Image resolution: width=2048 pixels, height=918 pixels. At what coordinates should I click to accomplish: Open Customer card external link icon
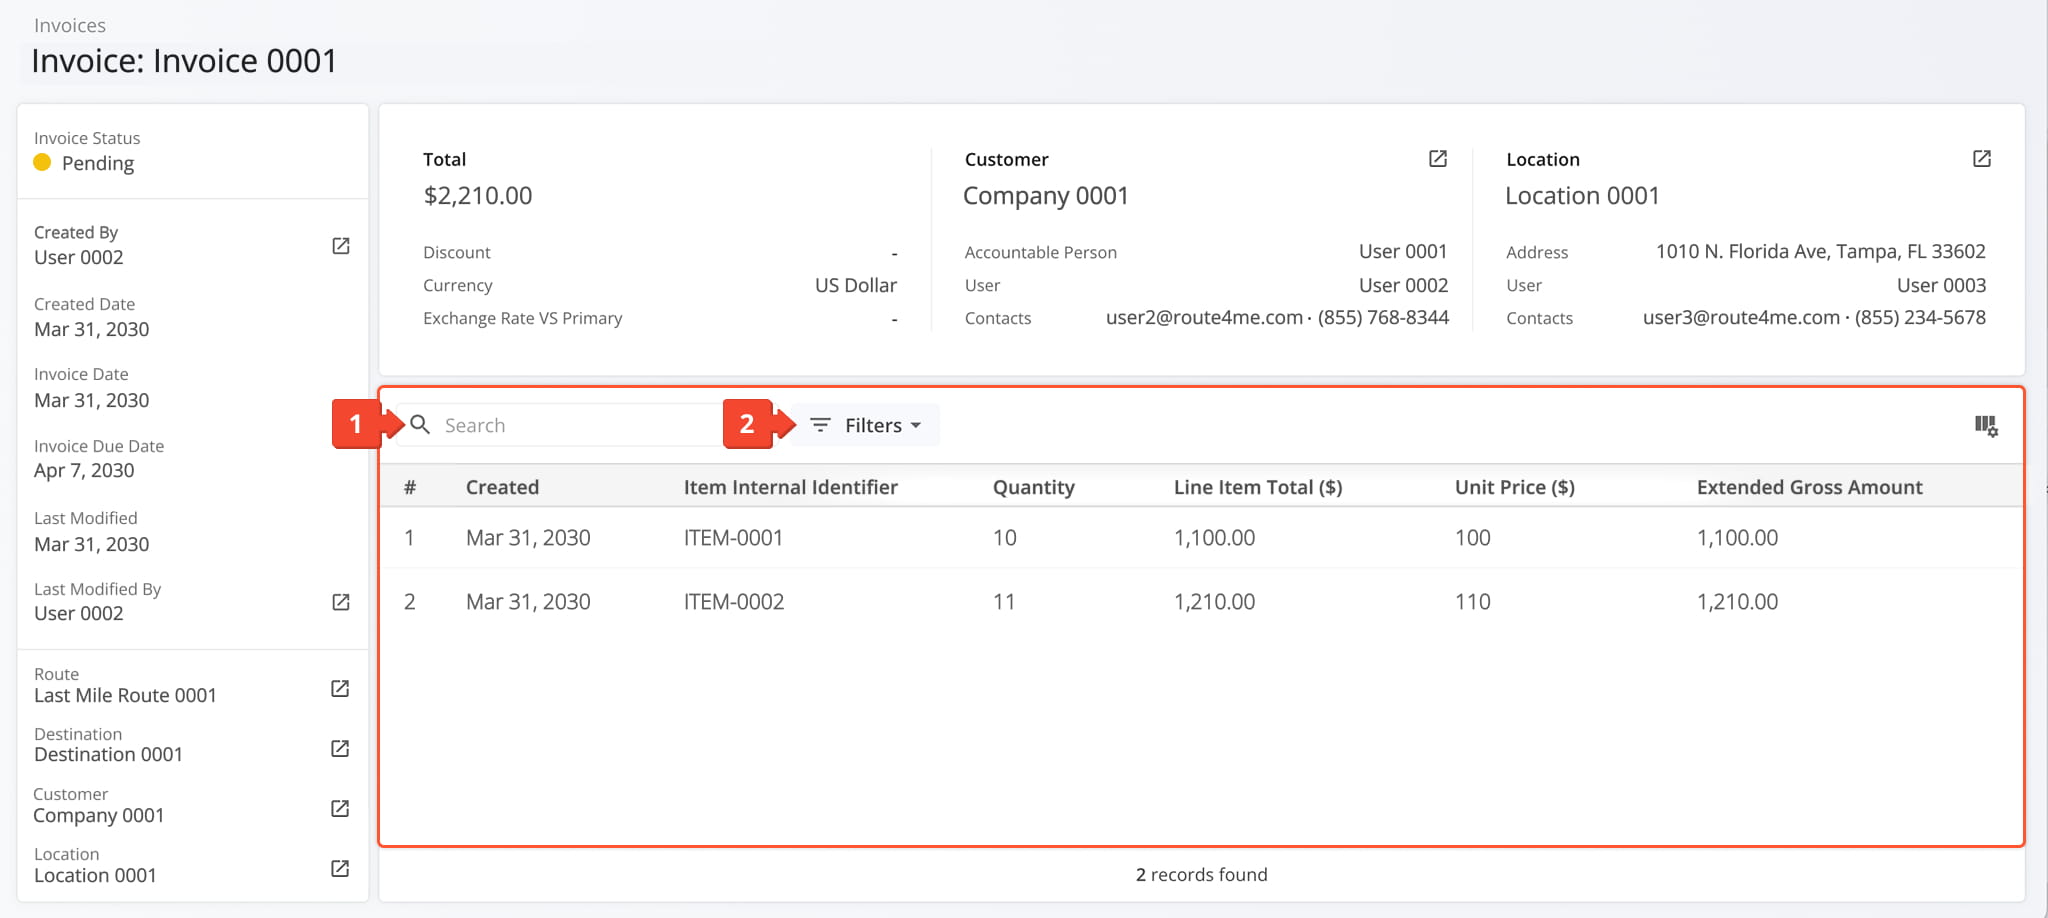tap(1437, 159)
